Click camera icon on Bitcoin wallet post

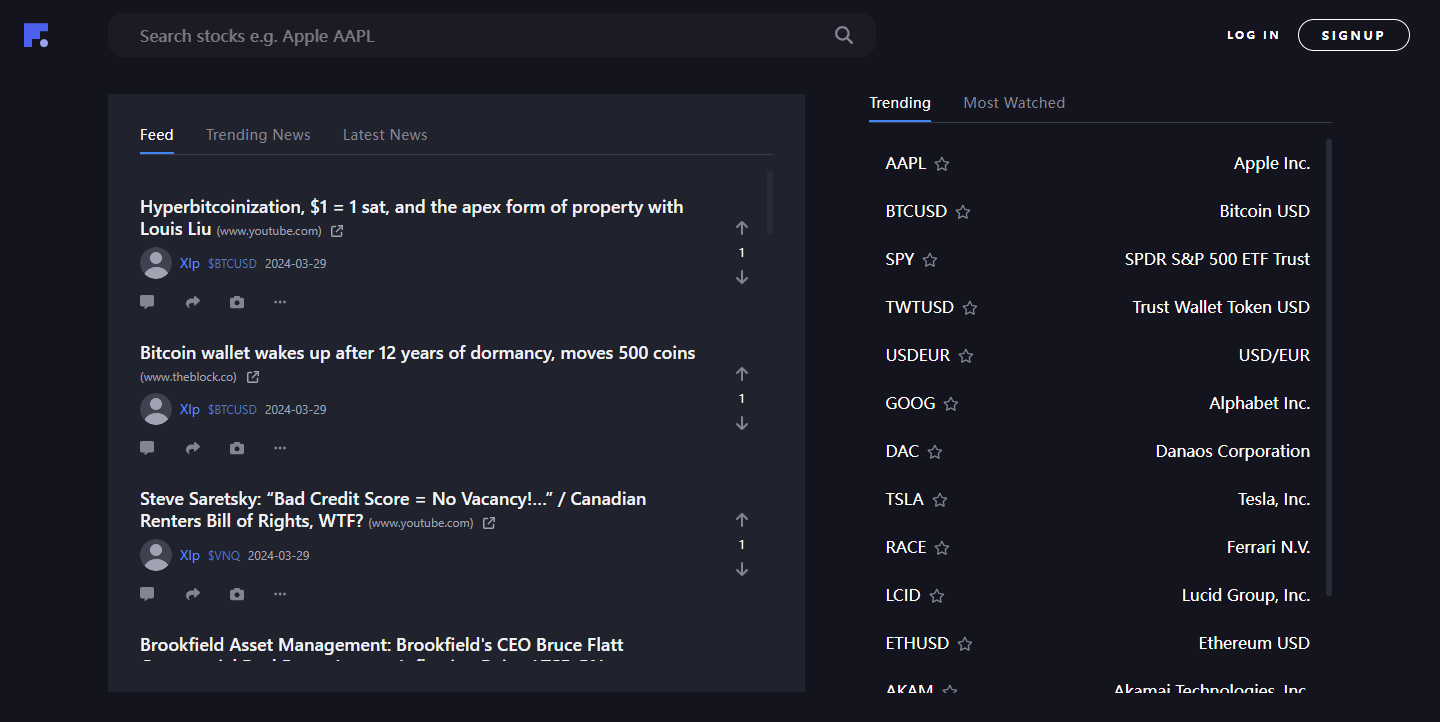(x=237, y=448)
